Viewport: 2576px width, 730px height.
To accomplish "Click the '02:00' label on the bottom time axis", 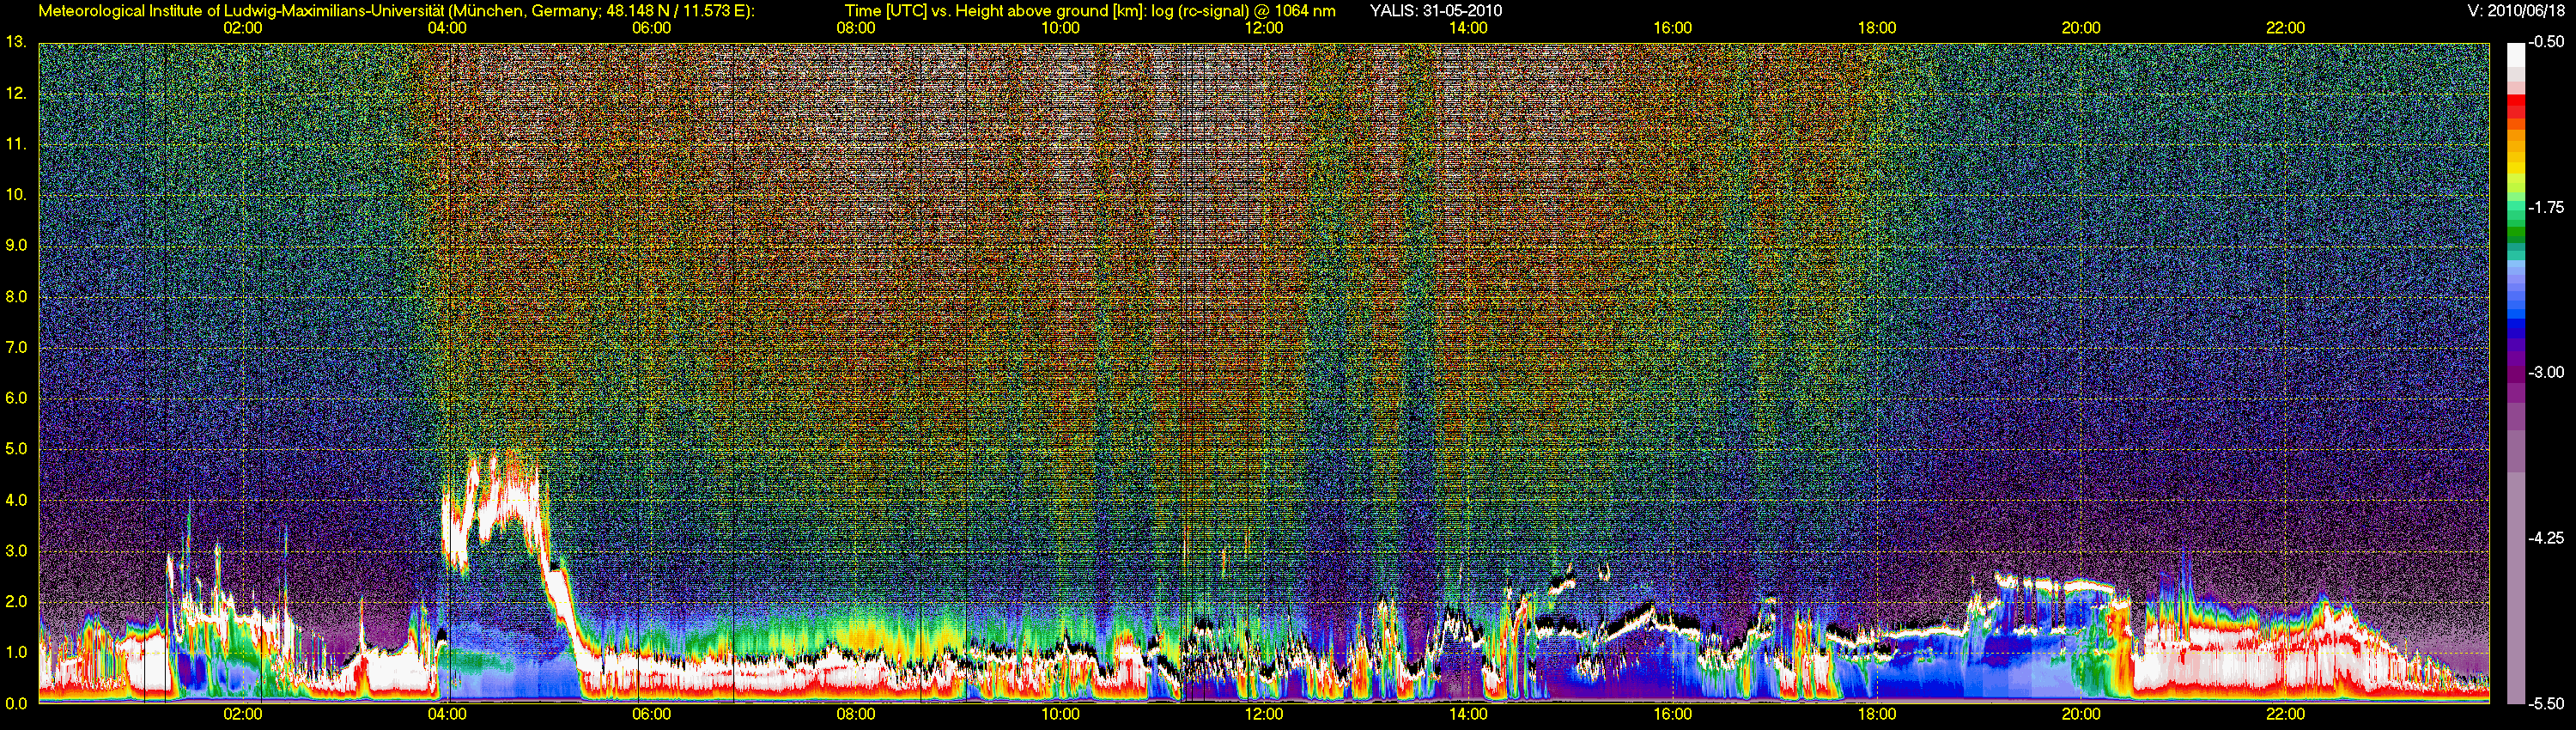I will point(243,714).
